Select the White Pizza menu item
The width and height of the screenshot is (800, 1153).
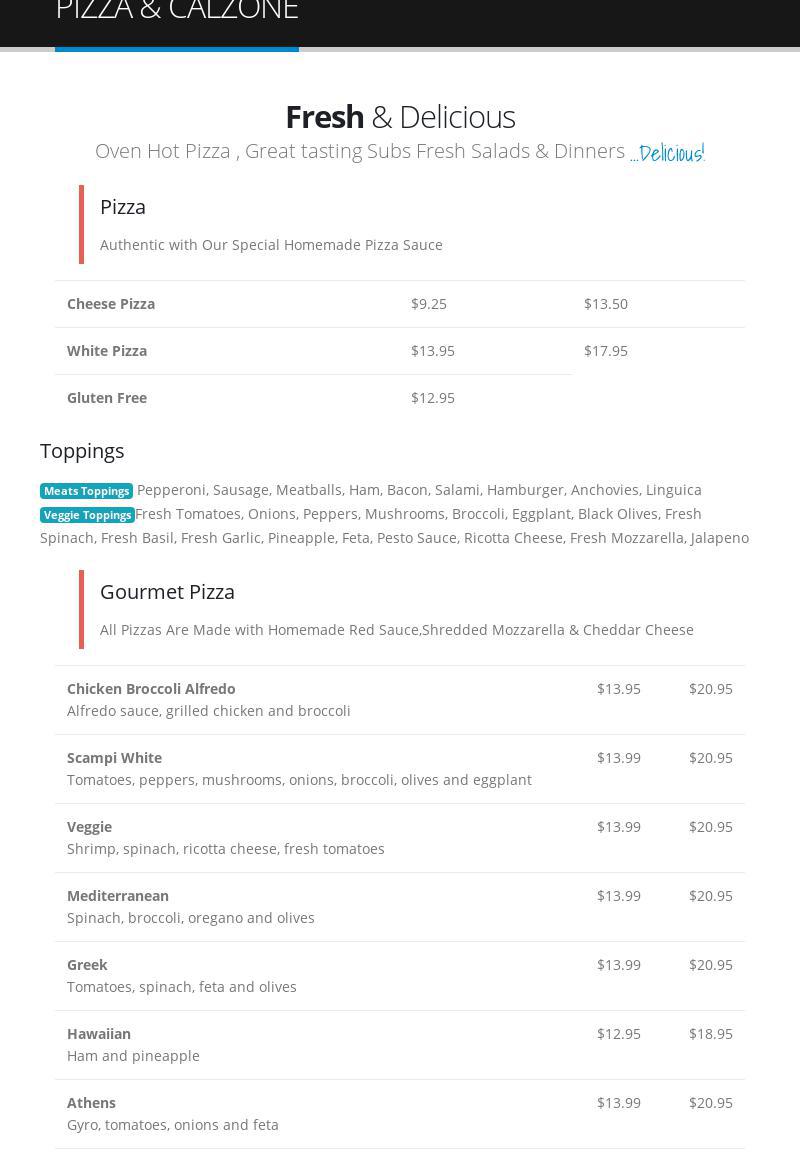point(107,351)
